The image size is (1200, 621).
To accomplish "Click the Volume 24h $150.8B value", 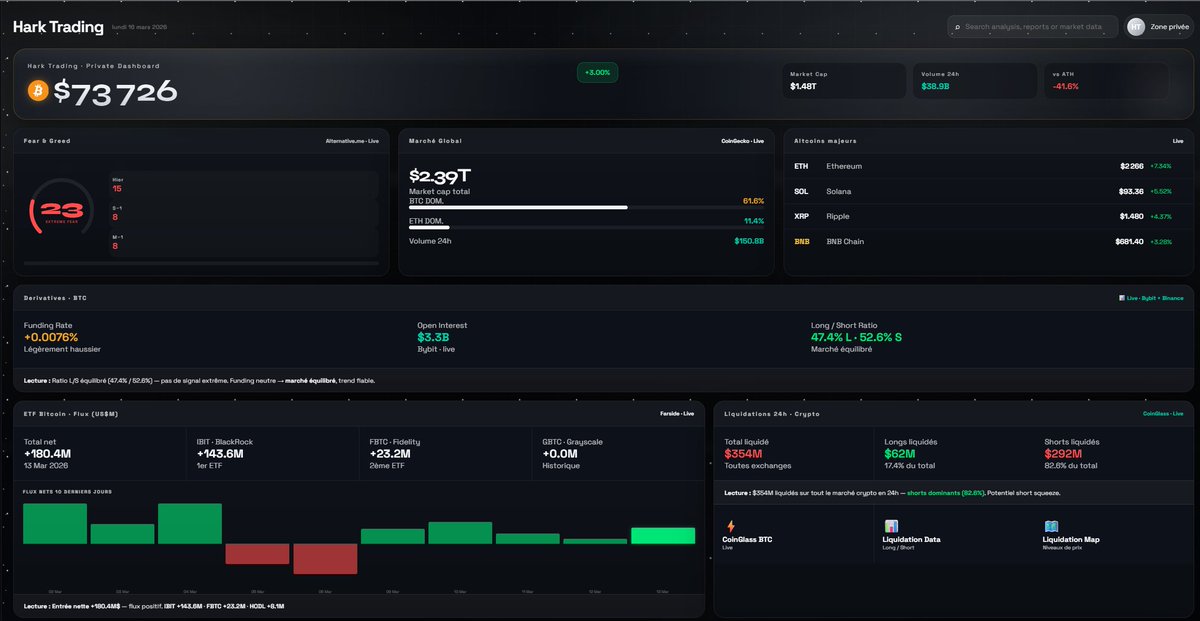I will tap(749, 241).
